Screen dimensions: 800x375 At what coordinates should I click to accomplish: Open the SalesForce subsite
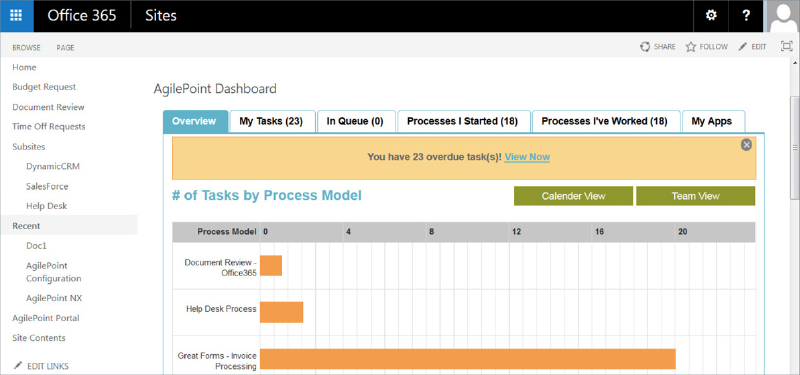click(47, 187)
